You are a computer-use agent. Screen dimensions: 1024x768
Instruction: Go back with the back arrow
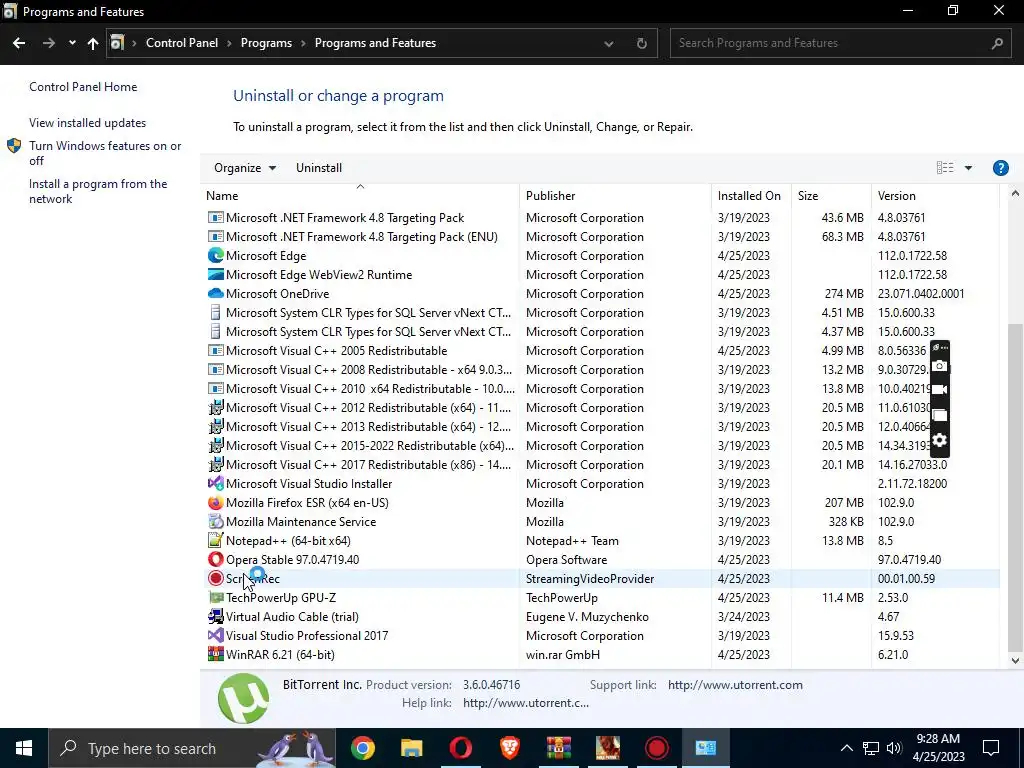coord(19,43)
